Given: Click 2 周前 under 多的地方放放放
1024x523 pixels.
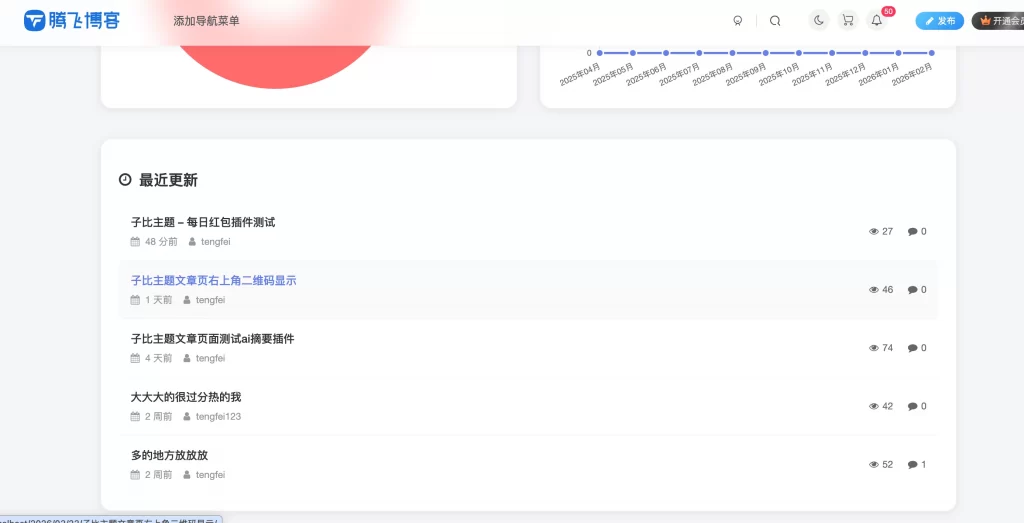Looking at the screenshot, I should [x=159, y=475].
